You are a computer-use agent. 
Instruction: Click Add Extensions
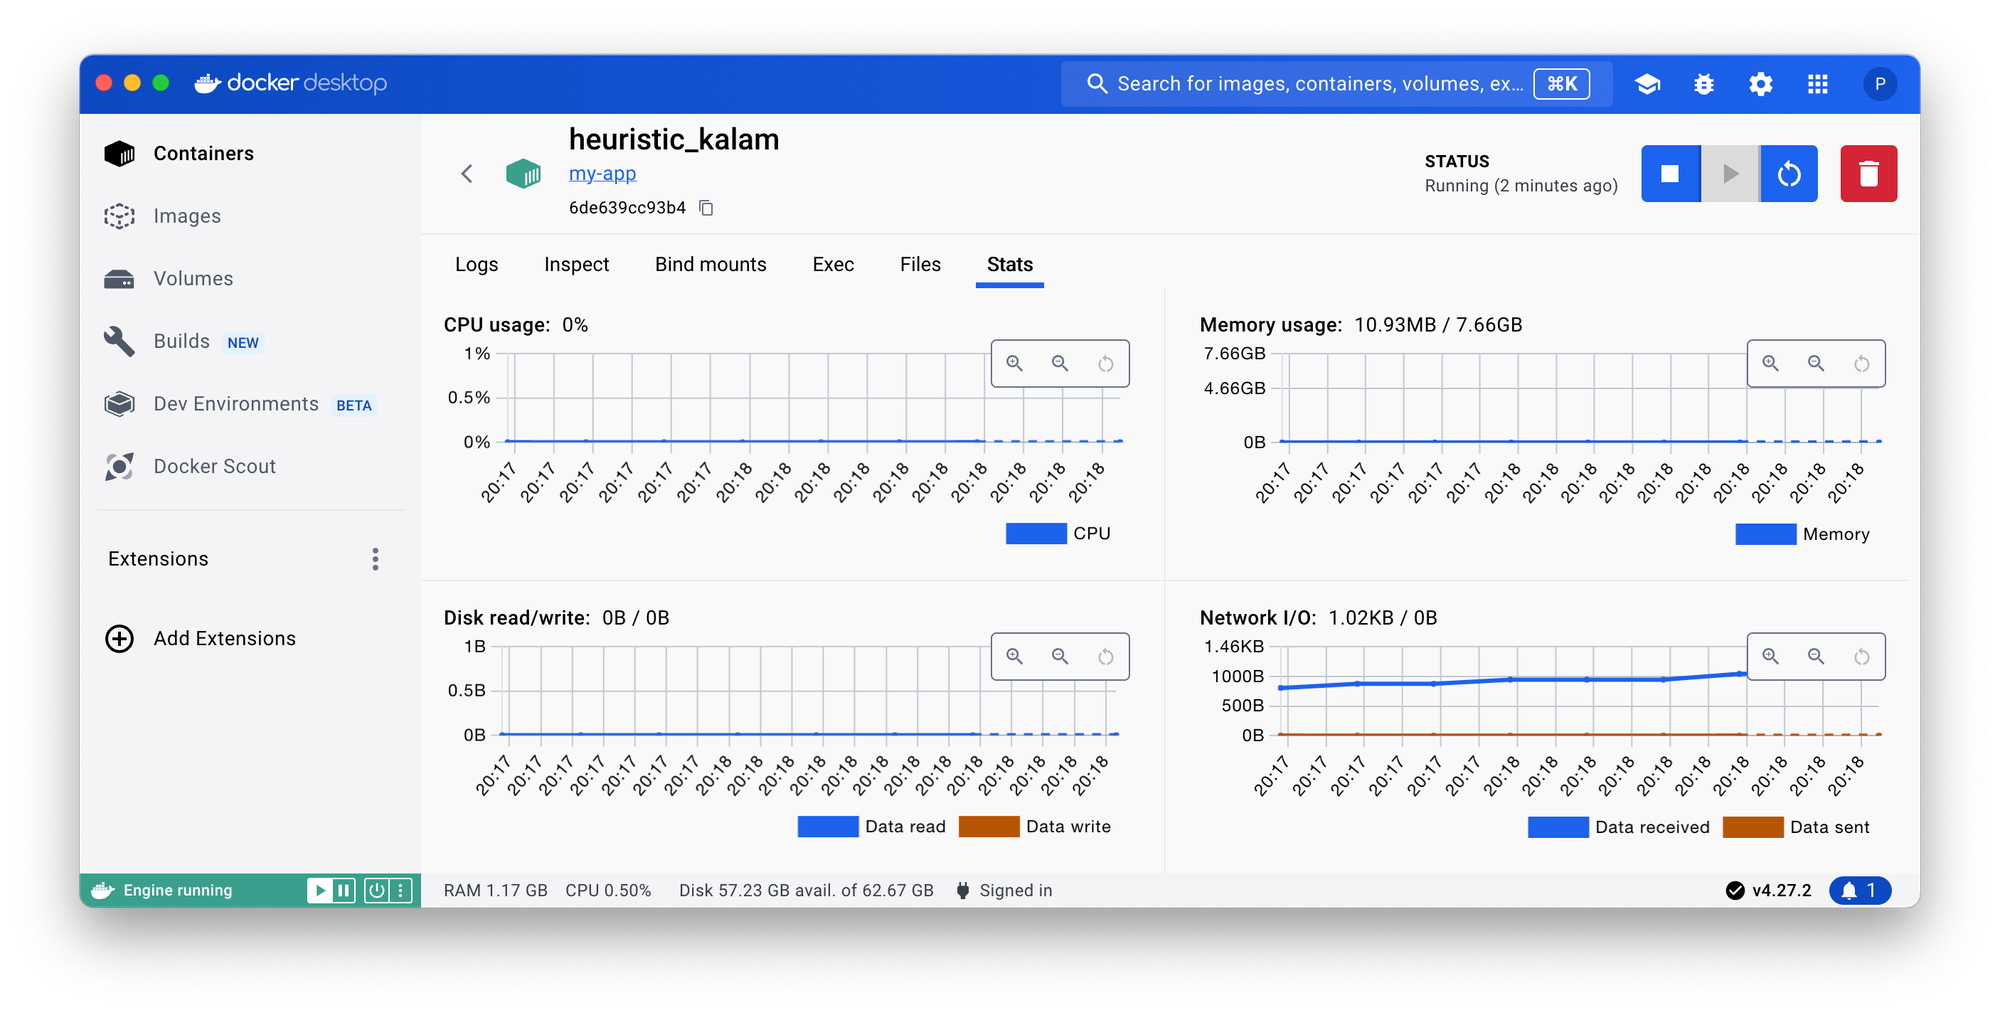point(224,639)
